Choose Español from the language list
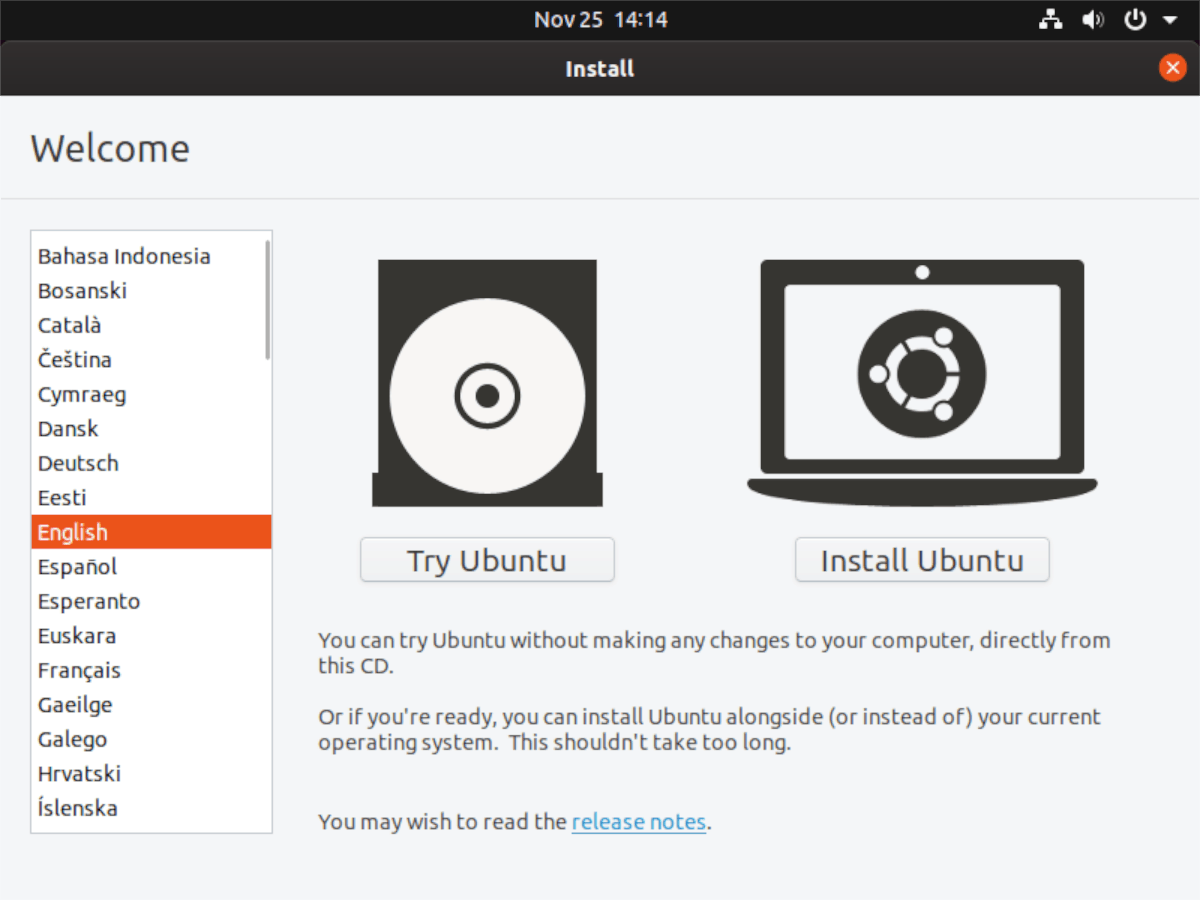This screenshot has height=900, width=1200. point(77,567)
